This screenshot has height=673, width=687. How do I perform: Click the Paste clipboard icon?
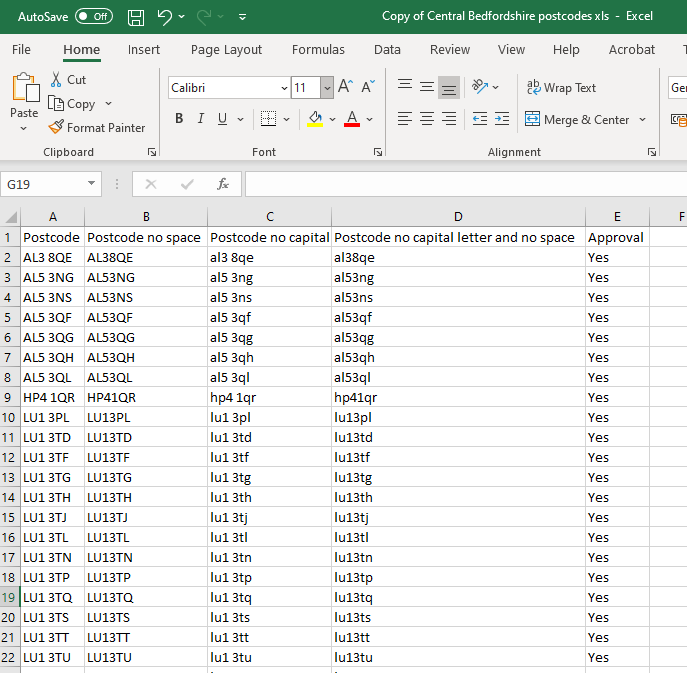(x=25, y=88)
